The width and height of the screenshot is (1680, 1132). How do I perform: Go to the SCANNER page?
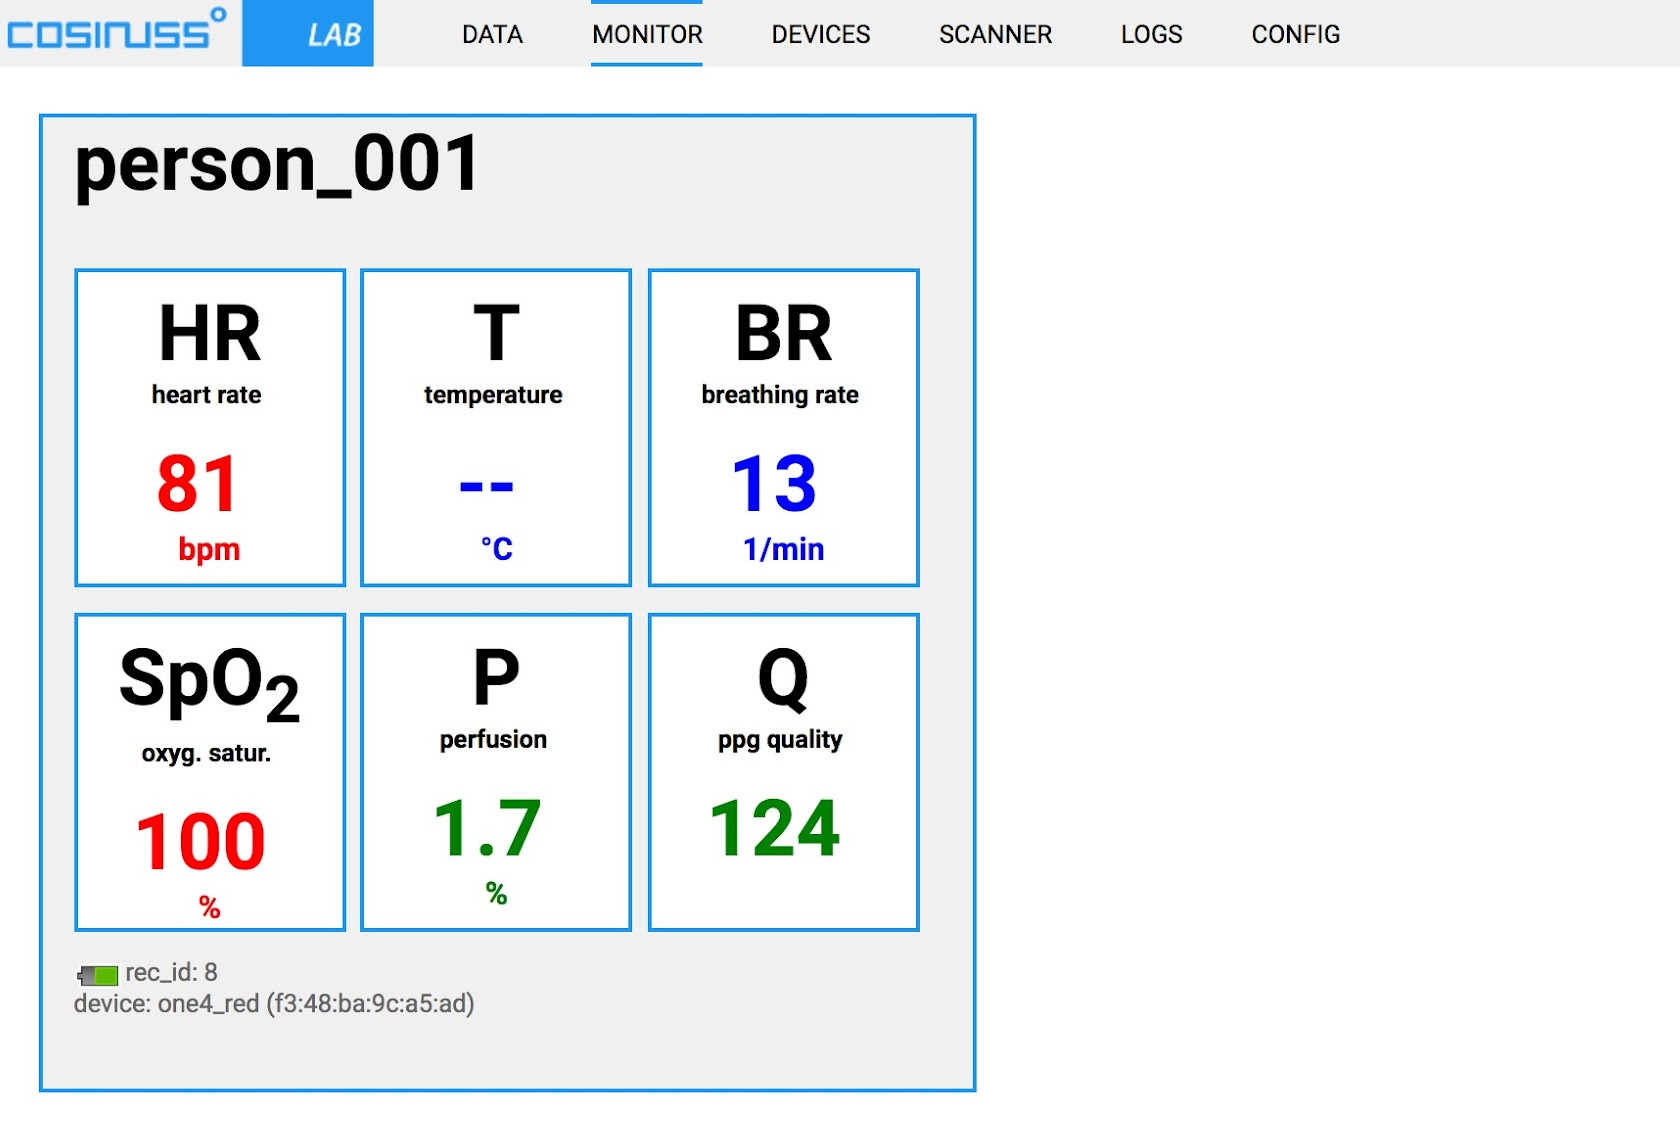995,34
